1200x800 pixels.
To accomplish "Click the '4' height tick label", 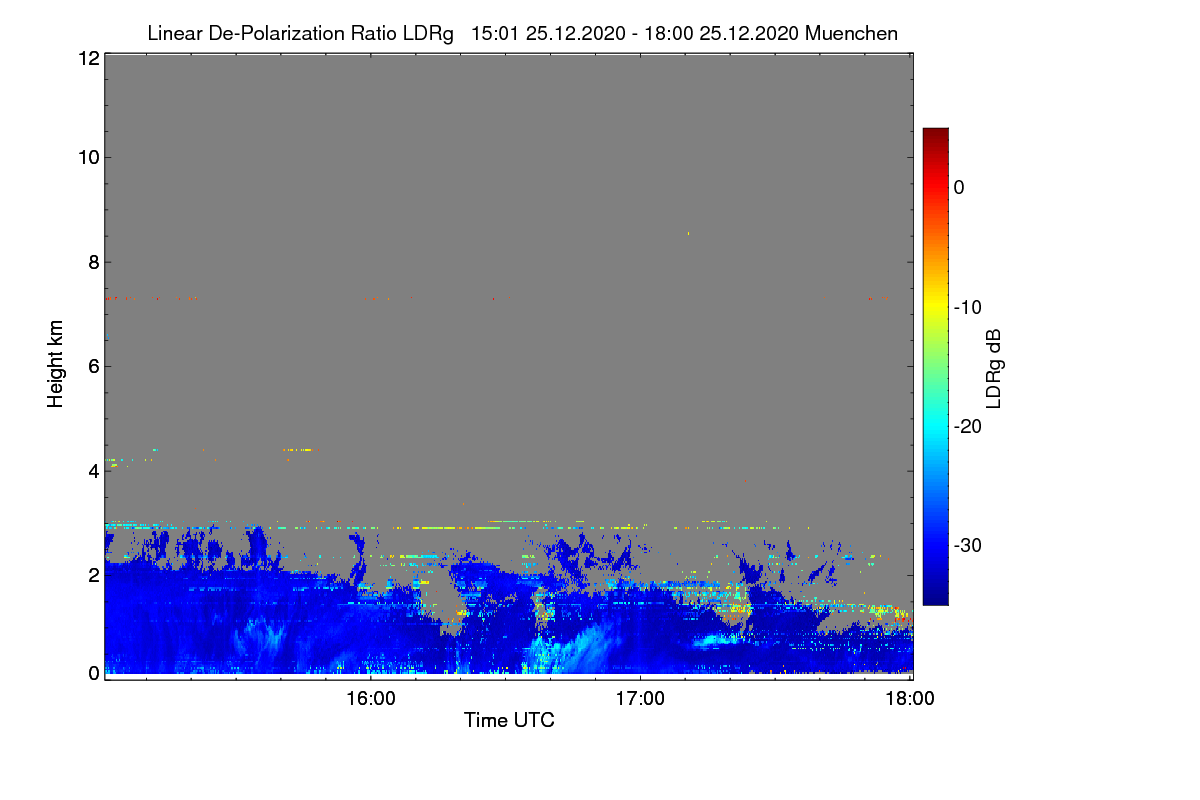I will (x=92, y=470).
